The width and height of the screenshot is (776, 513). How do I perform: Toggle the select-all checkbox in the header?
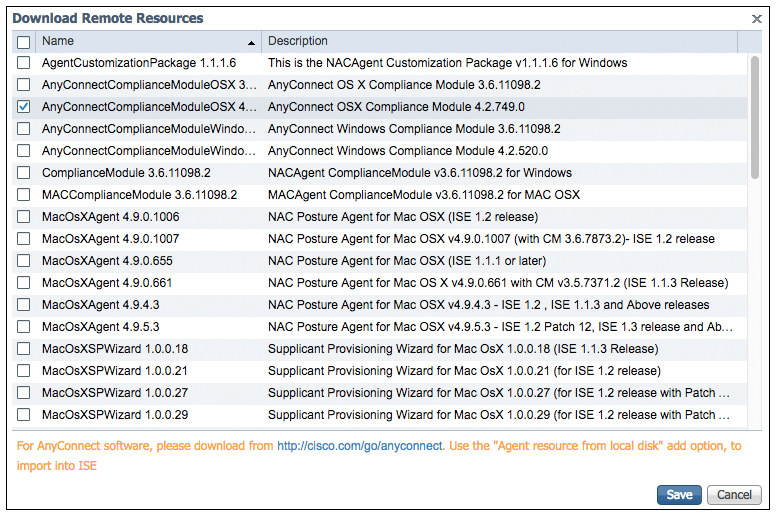tap(23, 42)
